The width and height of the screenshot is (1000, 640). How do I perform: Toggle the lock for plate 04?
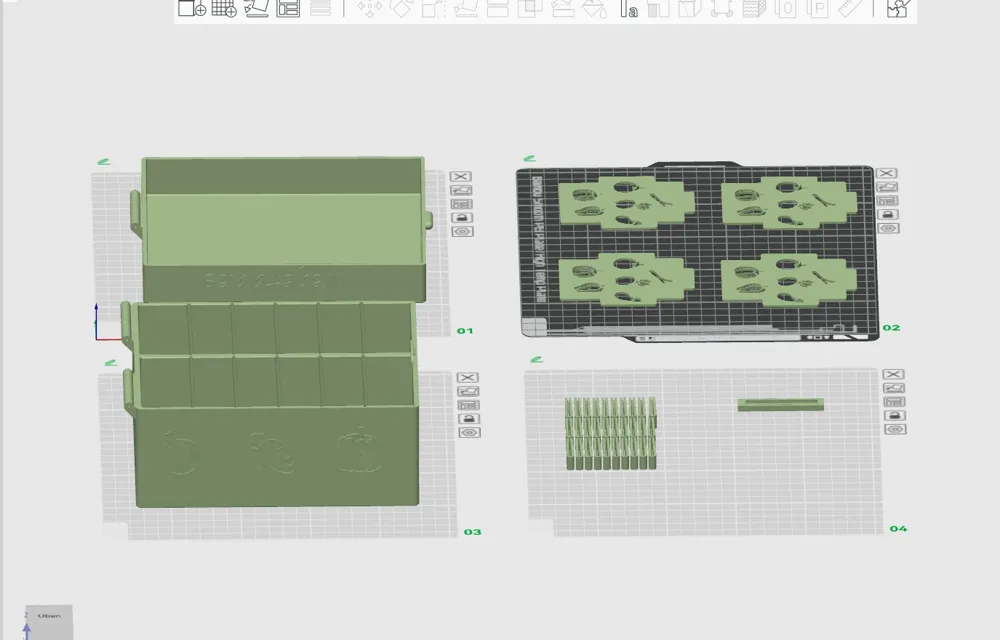895,415
